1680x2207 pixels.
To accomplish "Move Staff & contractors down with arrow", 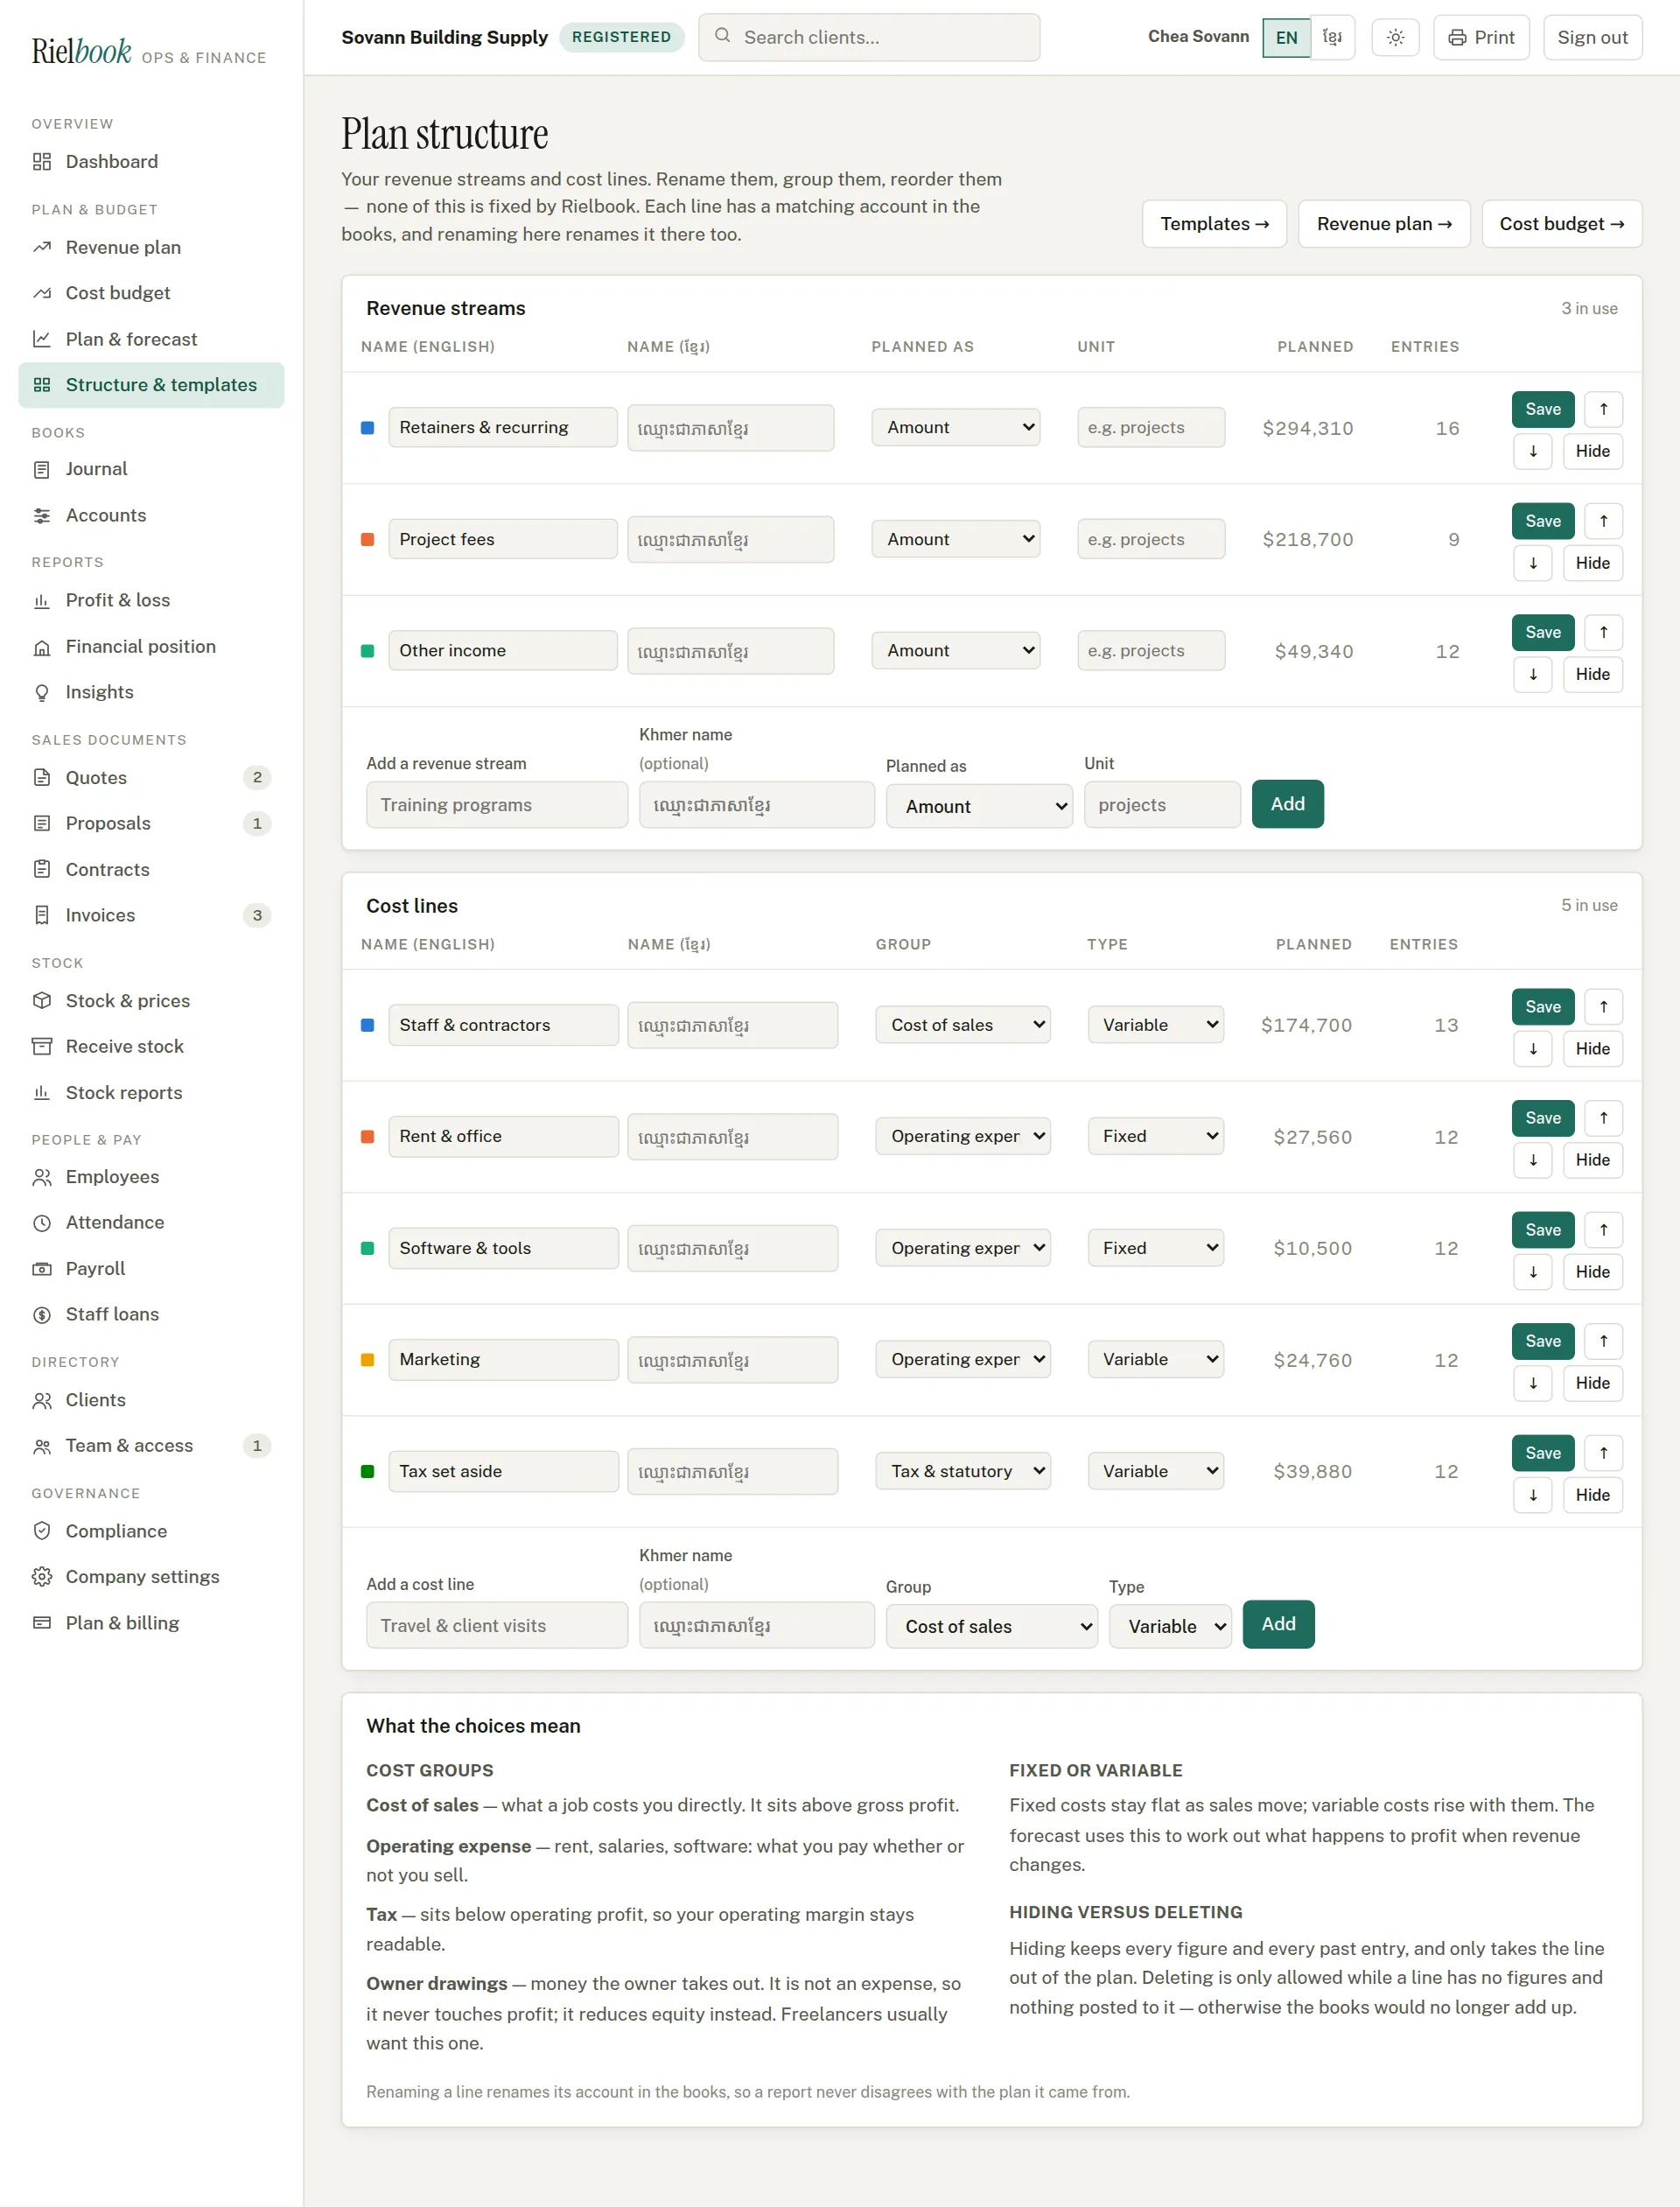I will coord(1532,1049).
